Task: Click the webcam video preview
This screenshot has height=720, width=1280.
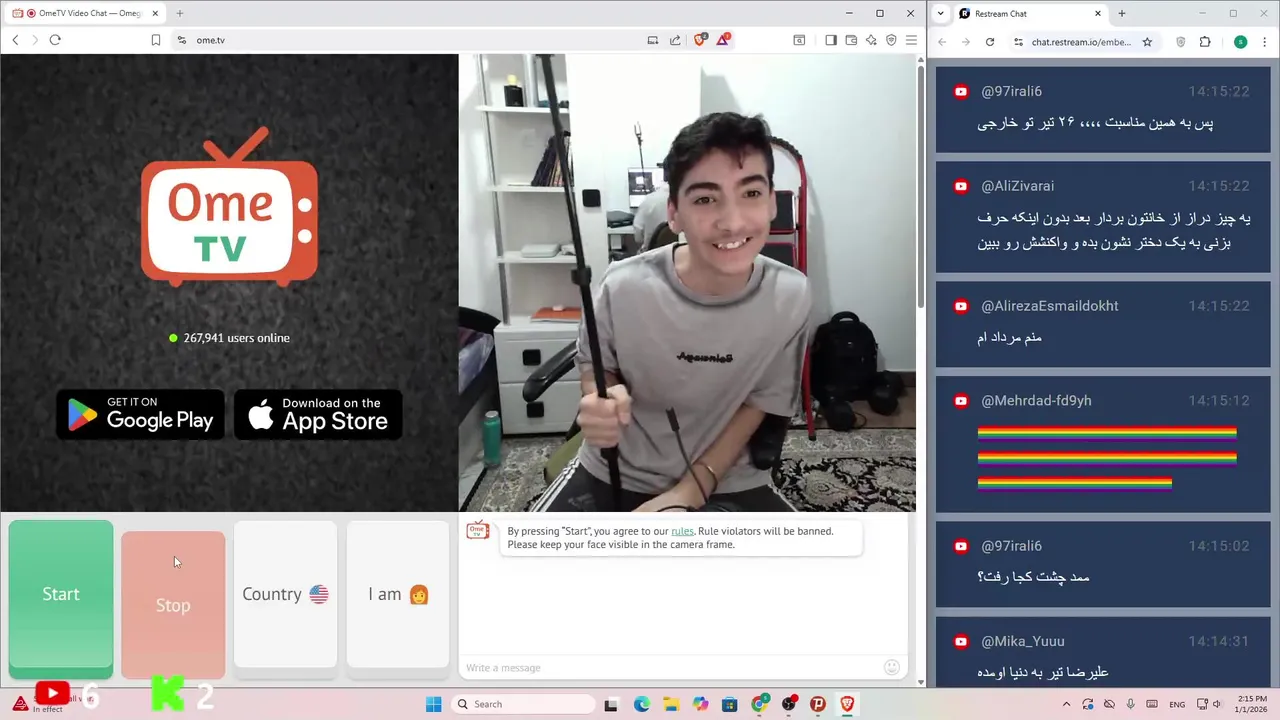Action: pyautogui.click(x=687, y=283)
